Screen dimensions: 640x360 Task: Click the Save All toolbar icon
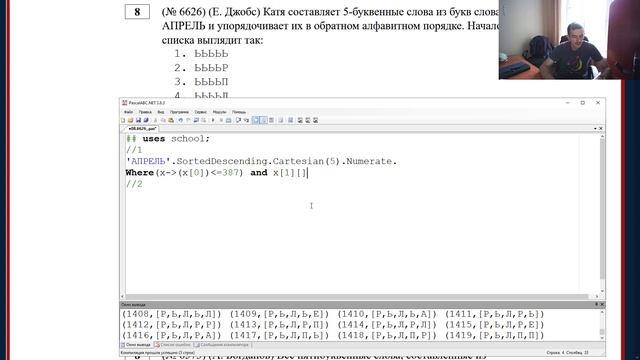(x=146, y=120)
